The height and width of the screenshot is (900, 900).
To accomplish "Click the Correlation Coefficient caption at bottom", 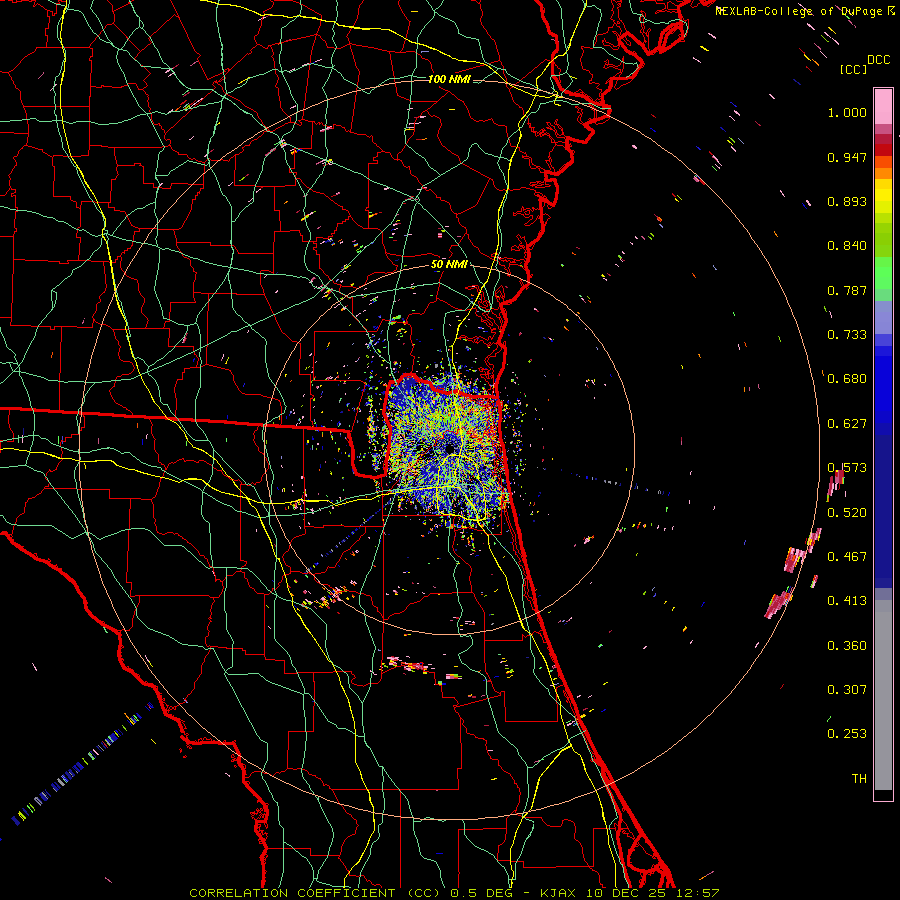I will [454, 893].
